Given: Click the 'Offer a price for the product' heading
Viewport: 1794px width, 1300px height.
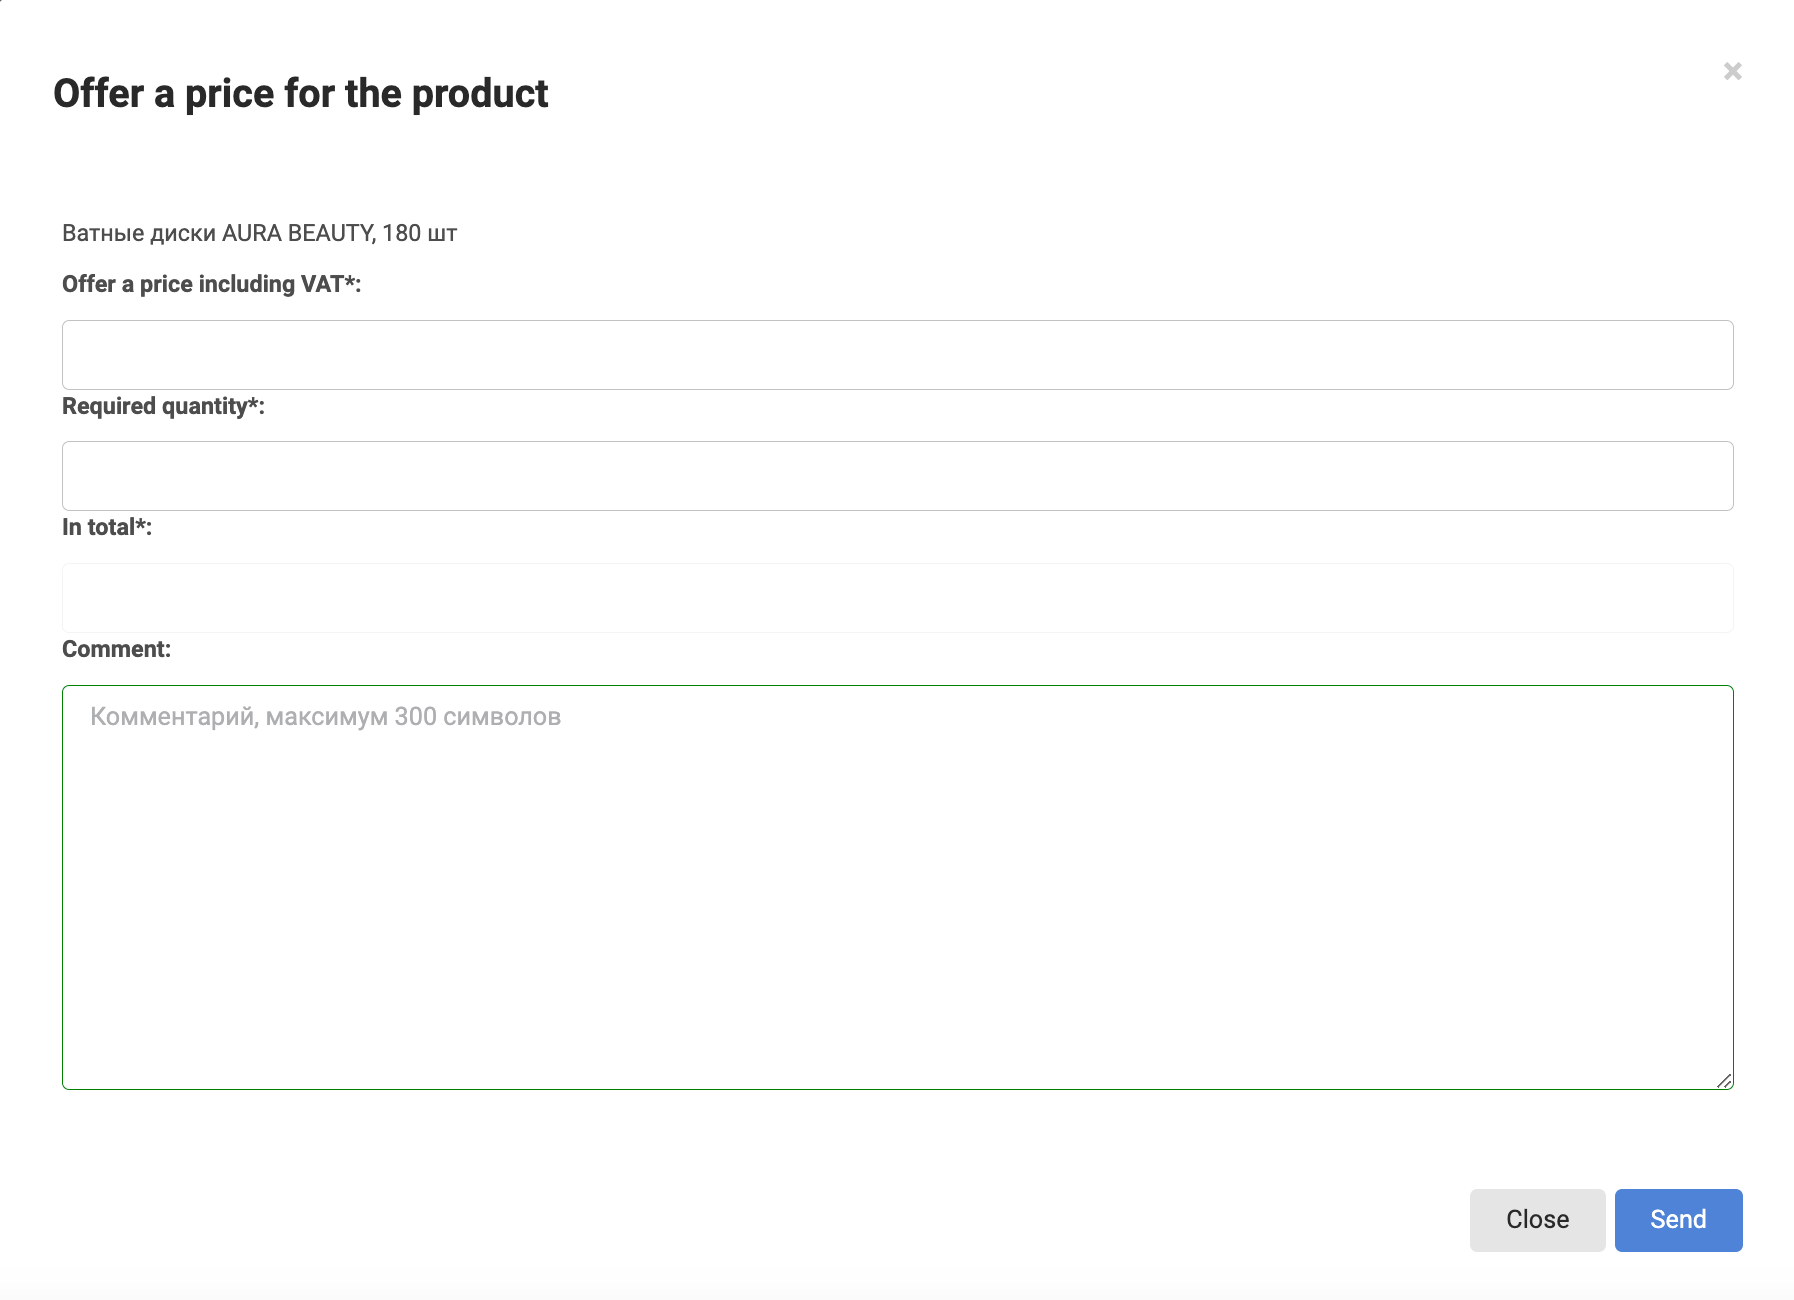Looking at the screenshot, I should tap(300, 94).
